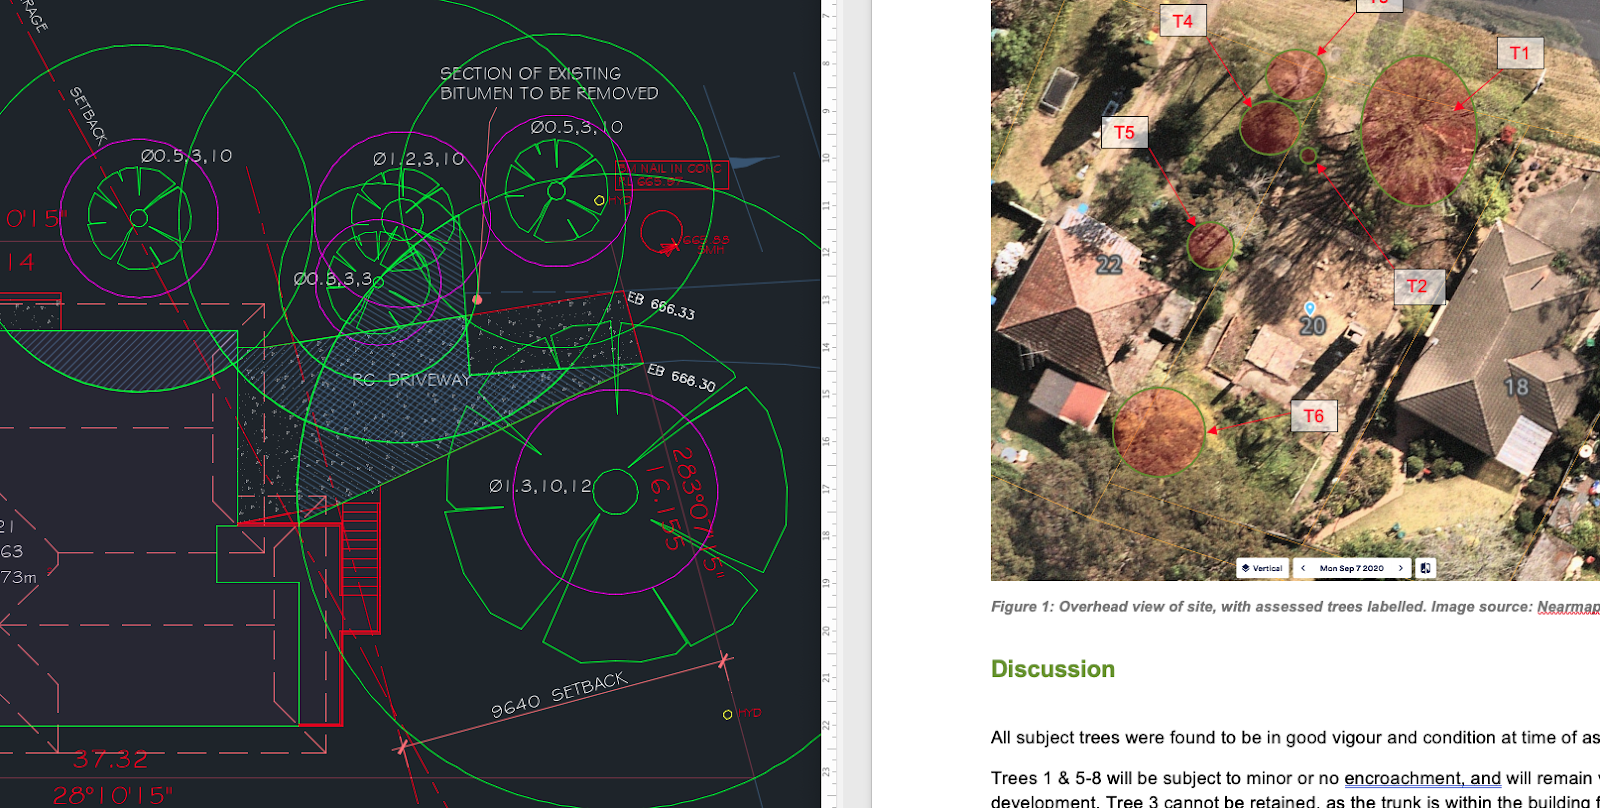This screenshot has height=808, width=1600.
Task: Select the 'EB 666.33' level annotation
Action: coord(661,306)
